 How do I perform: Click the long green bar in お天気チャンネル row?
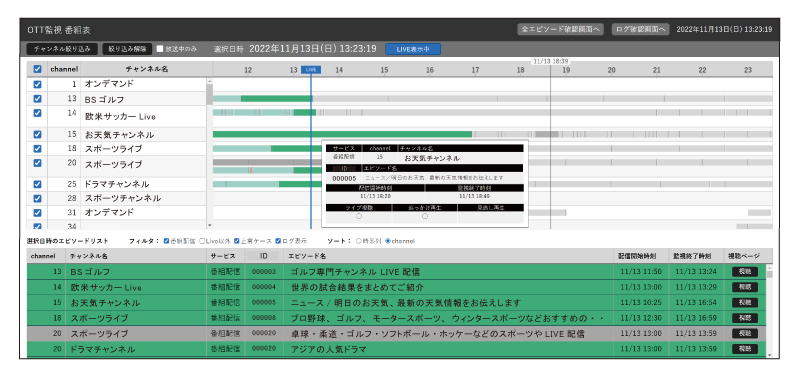342,134
